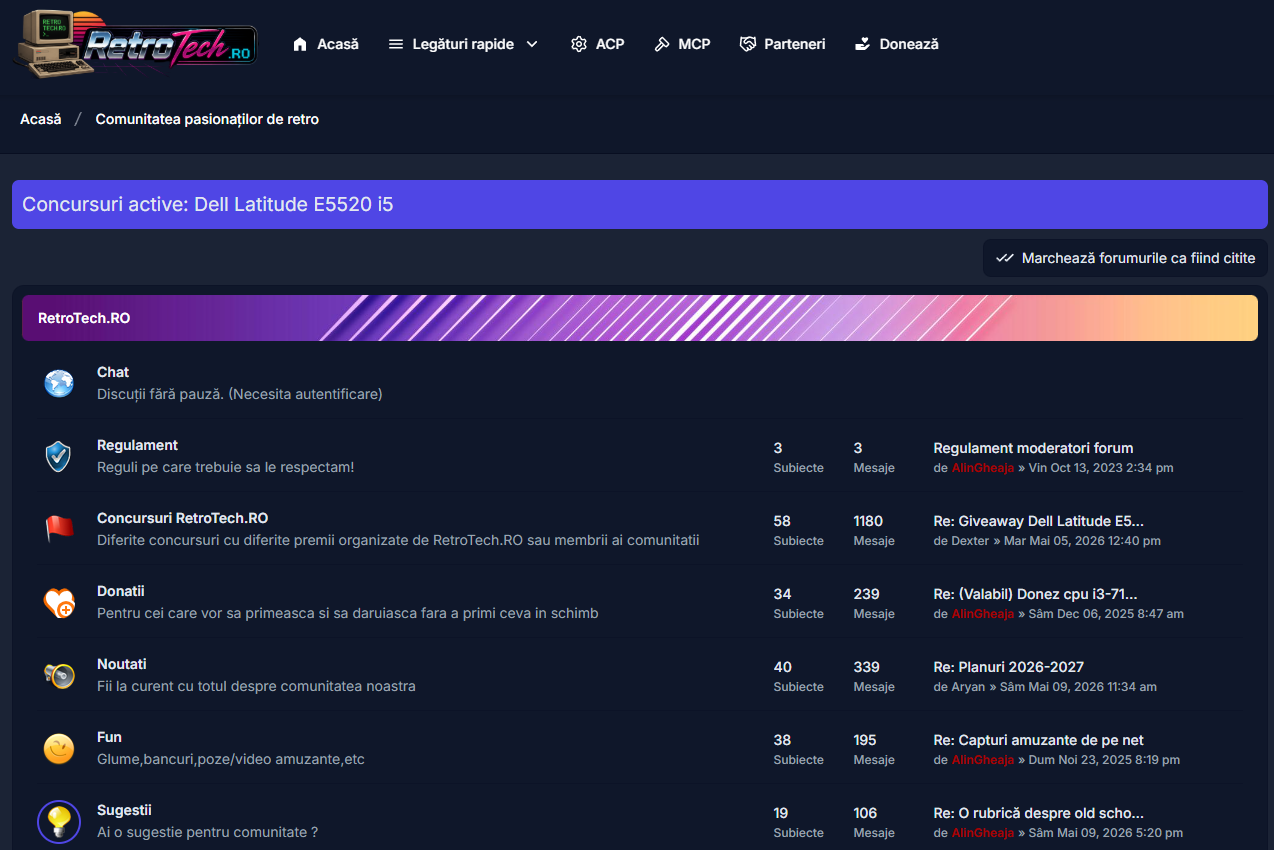Click the home icon beside Acasă
The width and height of the screenshot is (1274, 850).
pos(300,44)
